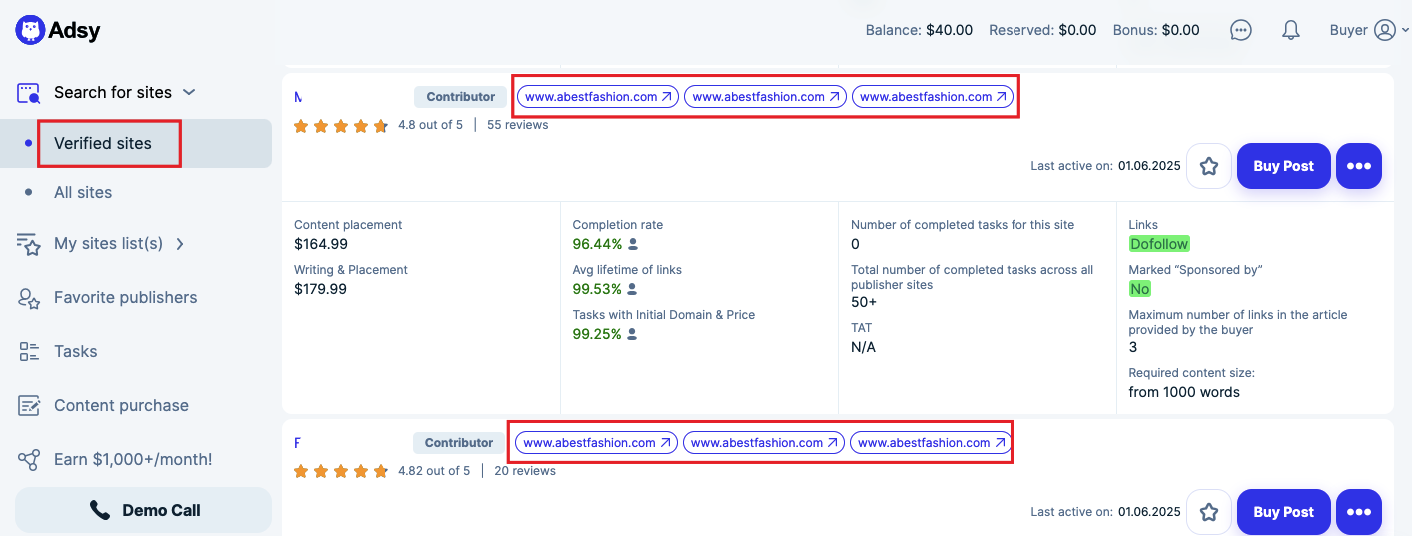The width and height of the screenshot is (1412, 536).
Task: Open first www.abestfashion.com link in top listing
Action: [598, 97]
